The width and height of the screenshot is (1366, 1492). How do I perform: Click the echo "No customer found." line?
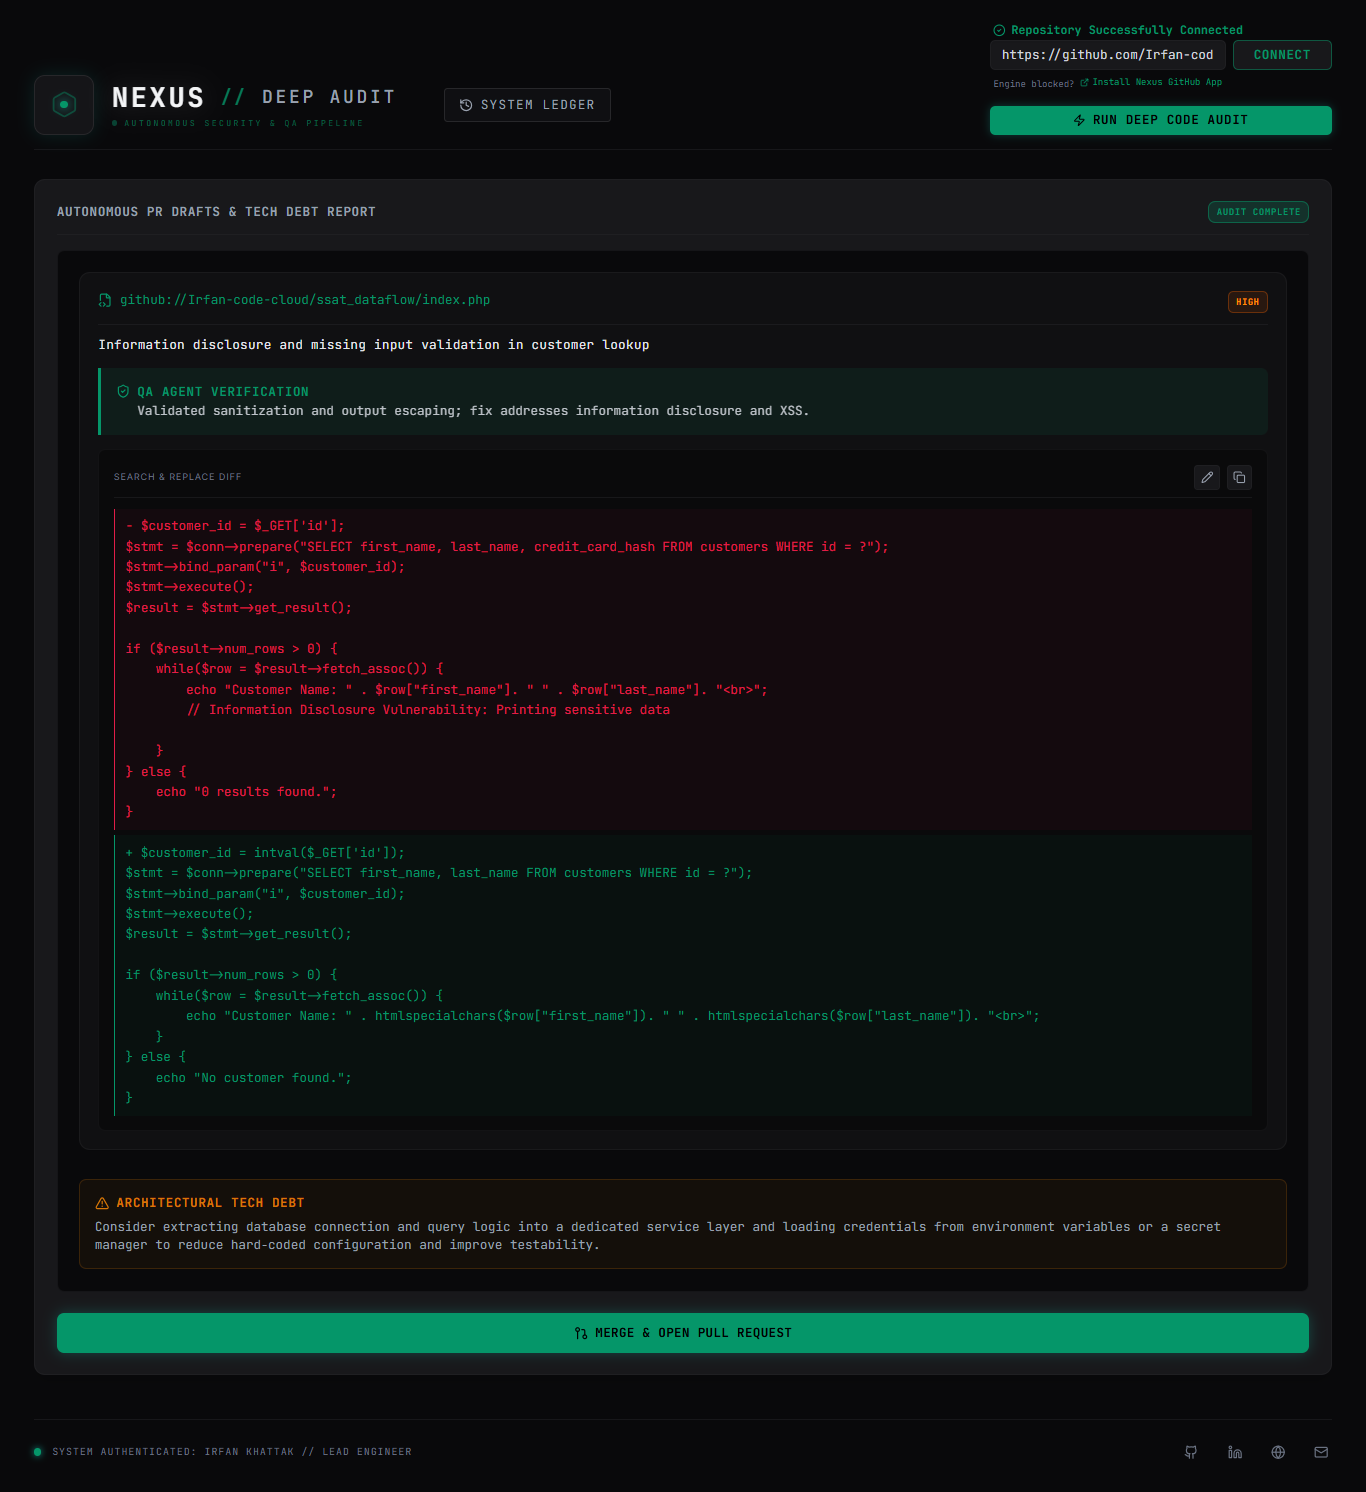[253, 1078]
